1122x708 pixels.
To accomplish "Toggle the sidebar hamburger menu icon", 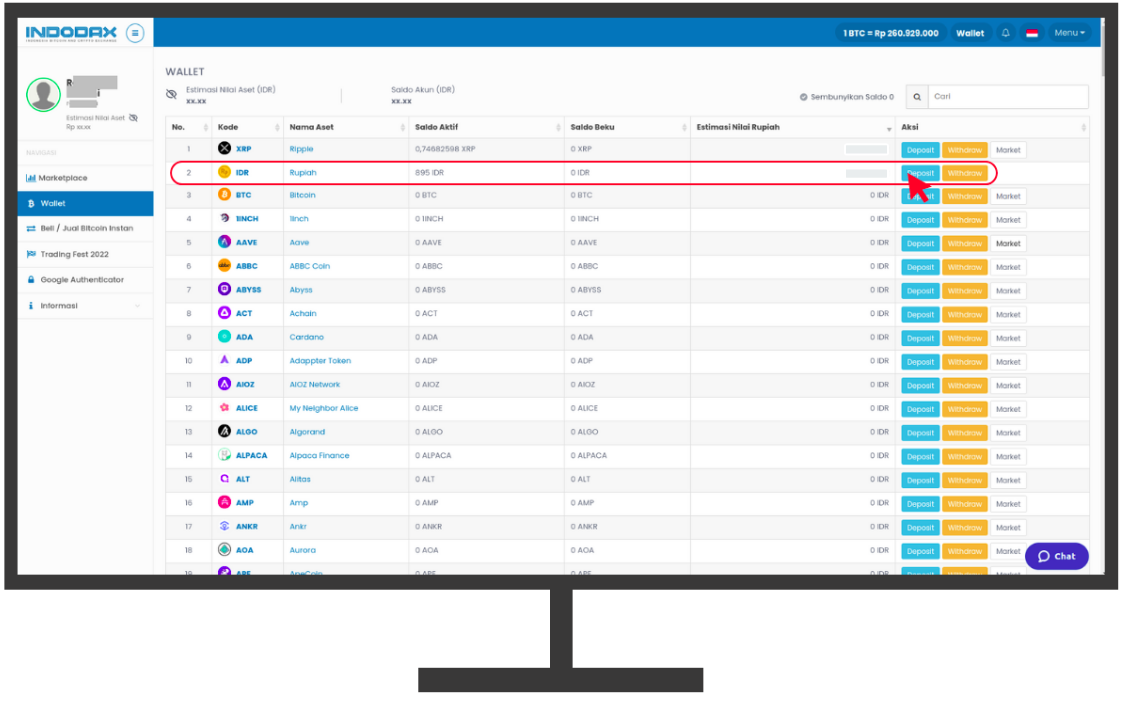I will (135, 33).
